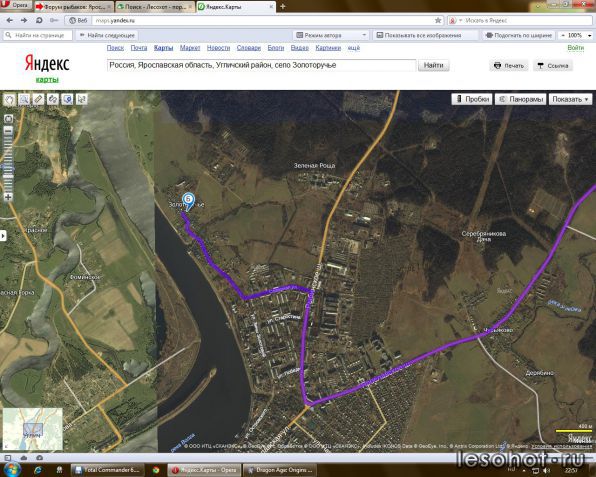The image size is (596, 477).
Task: Select the Яндекс.Карты tab
Action: click(x=236, y=6)
